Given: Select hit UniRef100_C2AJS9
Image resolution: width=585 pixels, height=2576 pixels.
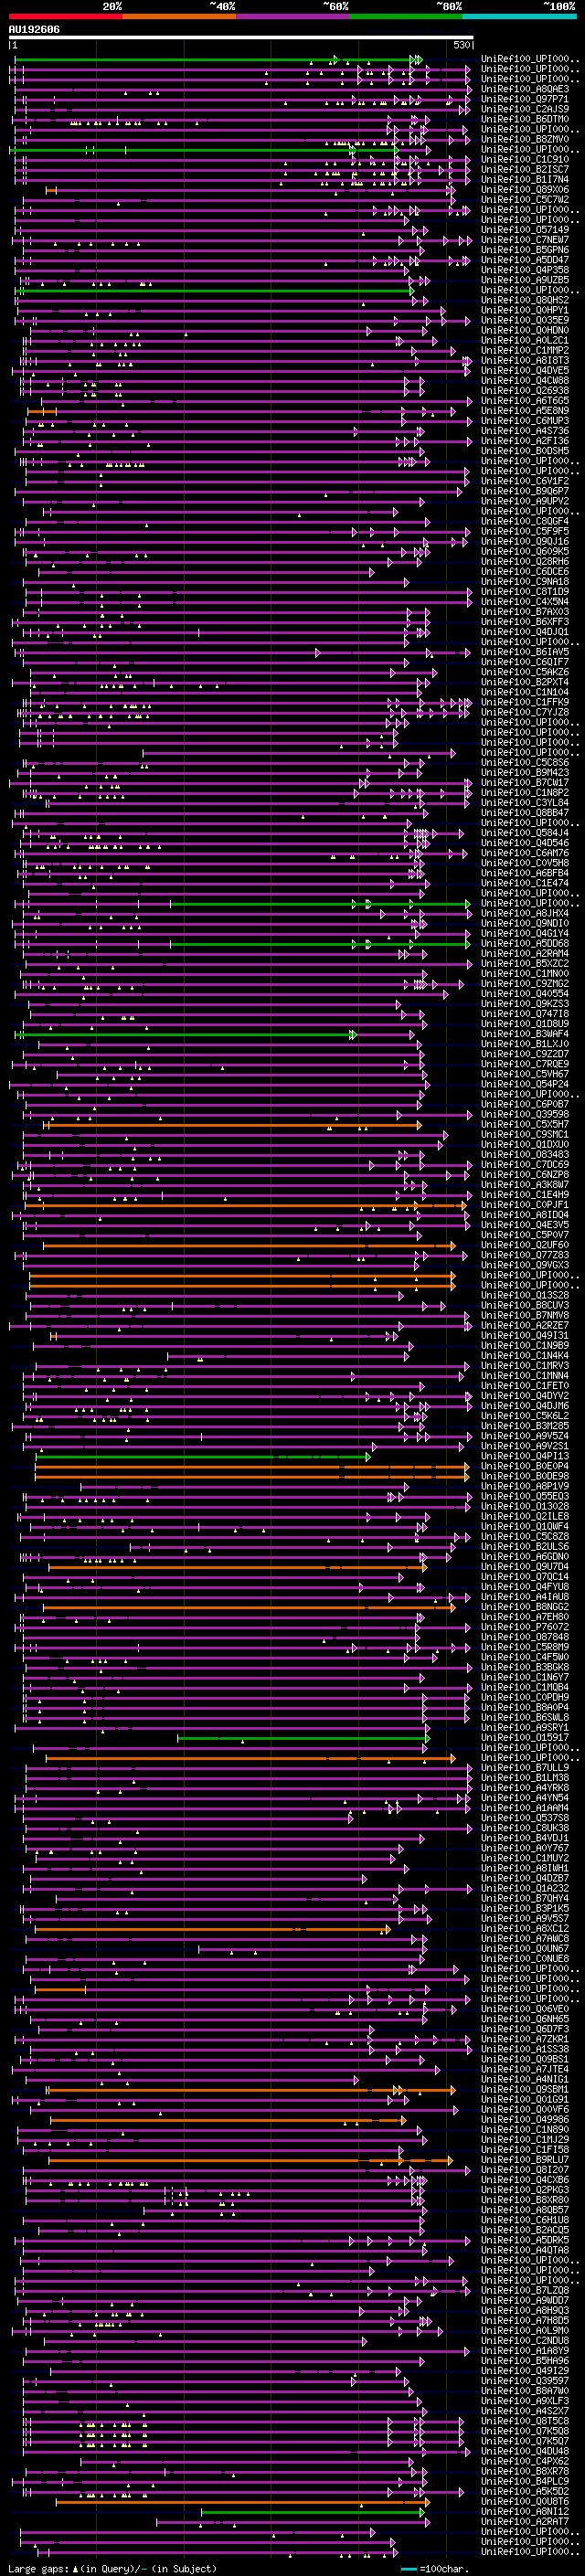Looking at the screenshot, I should click(525, 109).
